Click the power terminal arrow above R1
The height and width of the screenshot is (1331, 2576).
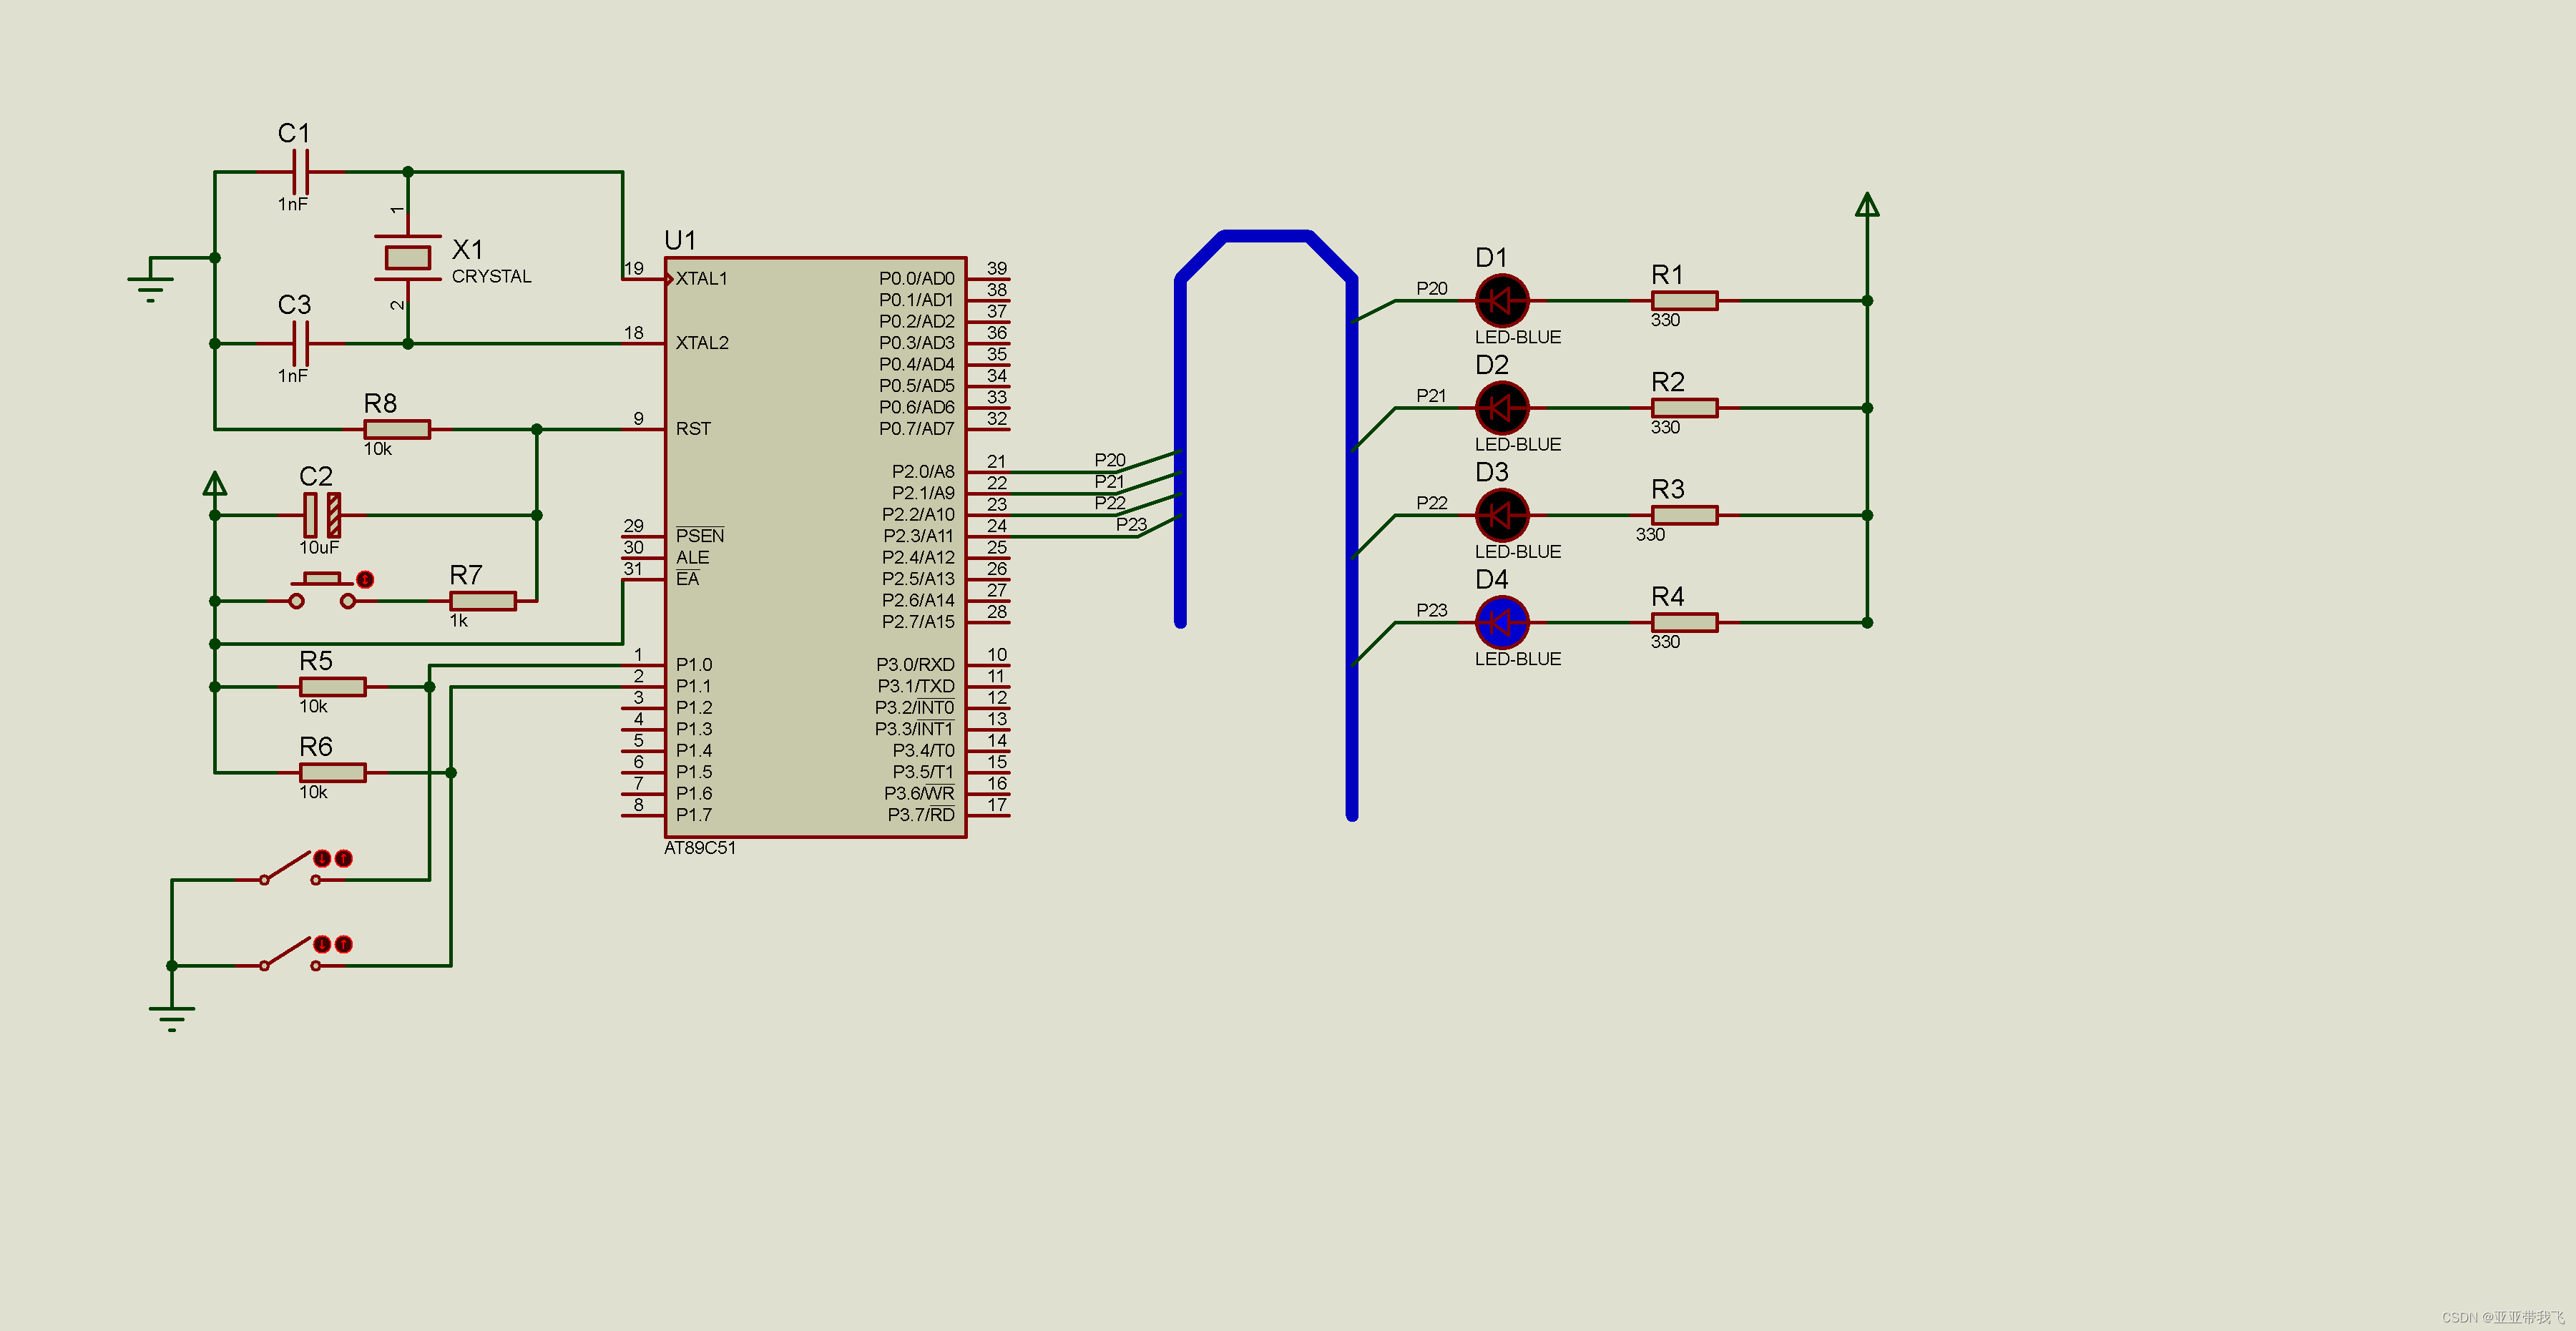[x=1866, y=205]
